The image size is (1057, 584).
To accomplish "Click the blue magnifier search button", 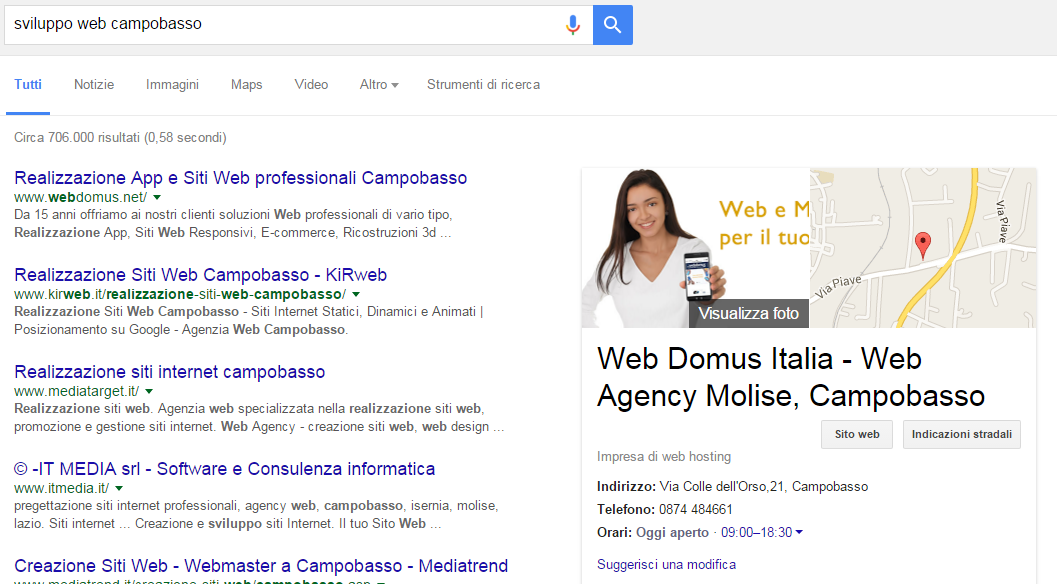I will coord(613,25).
